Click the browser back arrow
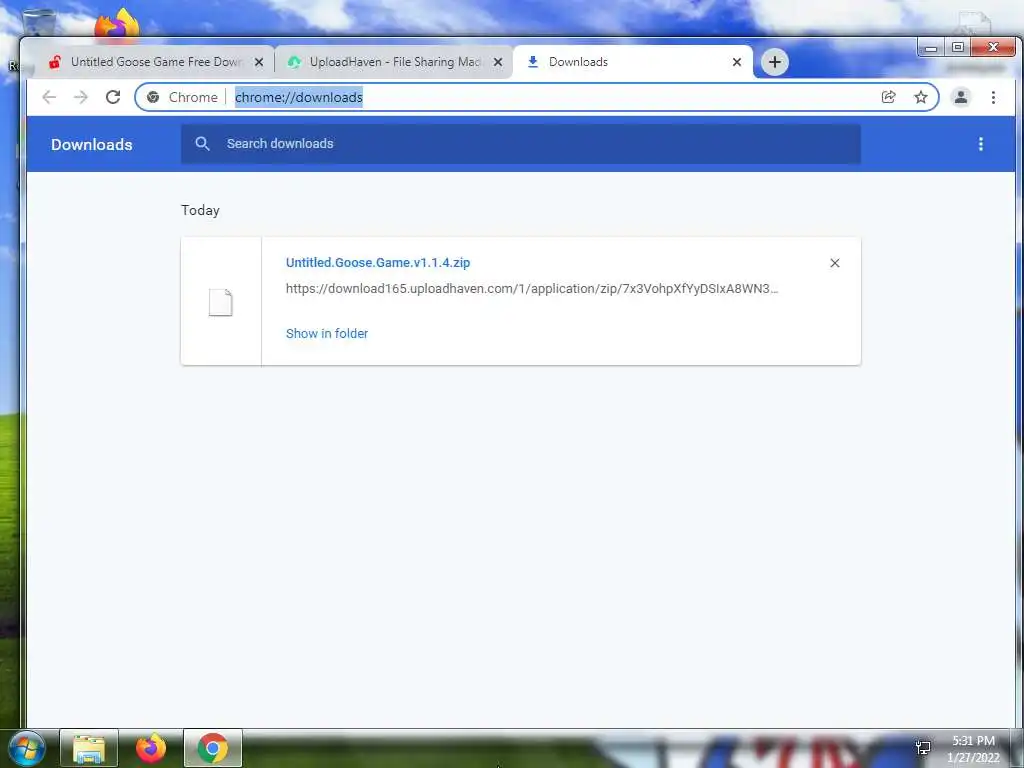This screenshot has height=768, width=1024. pos(49,97)
